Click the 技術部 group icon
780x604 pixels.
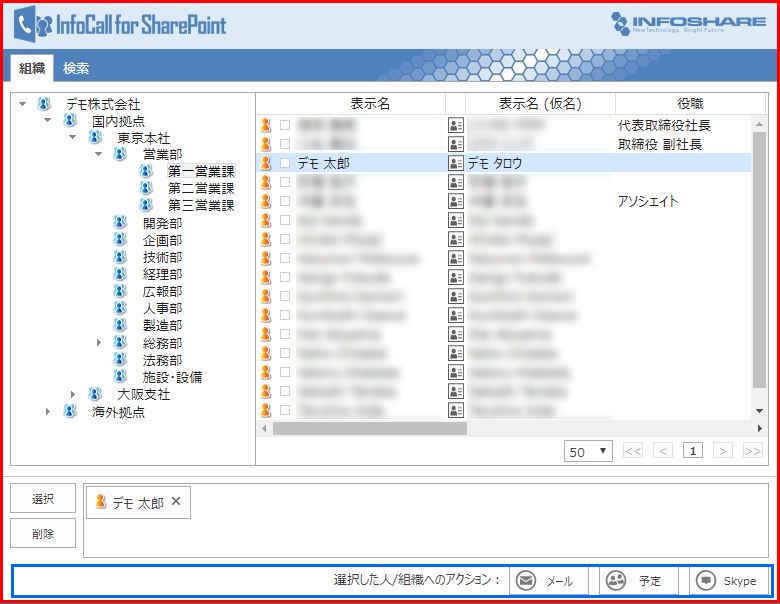click(120, 257)
